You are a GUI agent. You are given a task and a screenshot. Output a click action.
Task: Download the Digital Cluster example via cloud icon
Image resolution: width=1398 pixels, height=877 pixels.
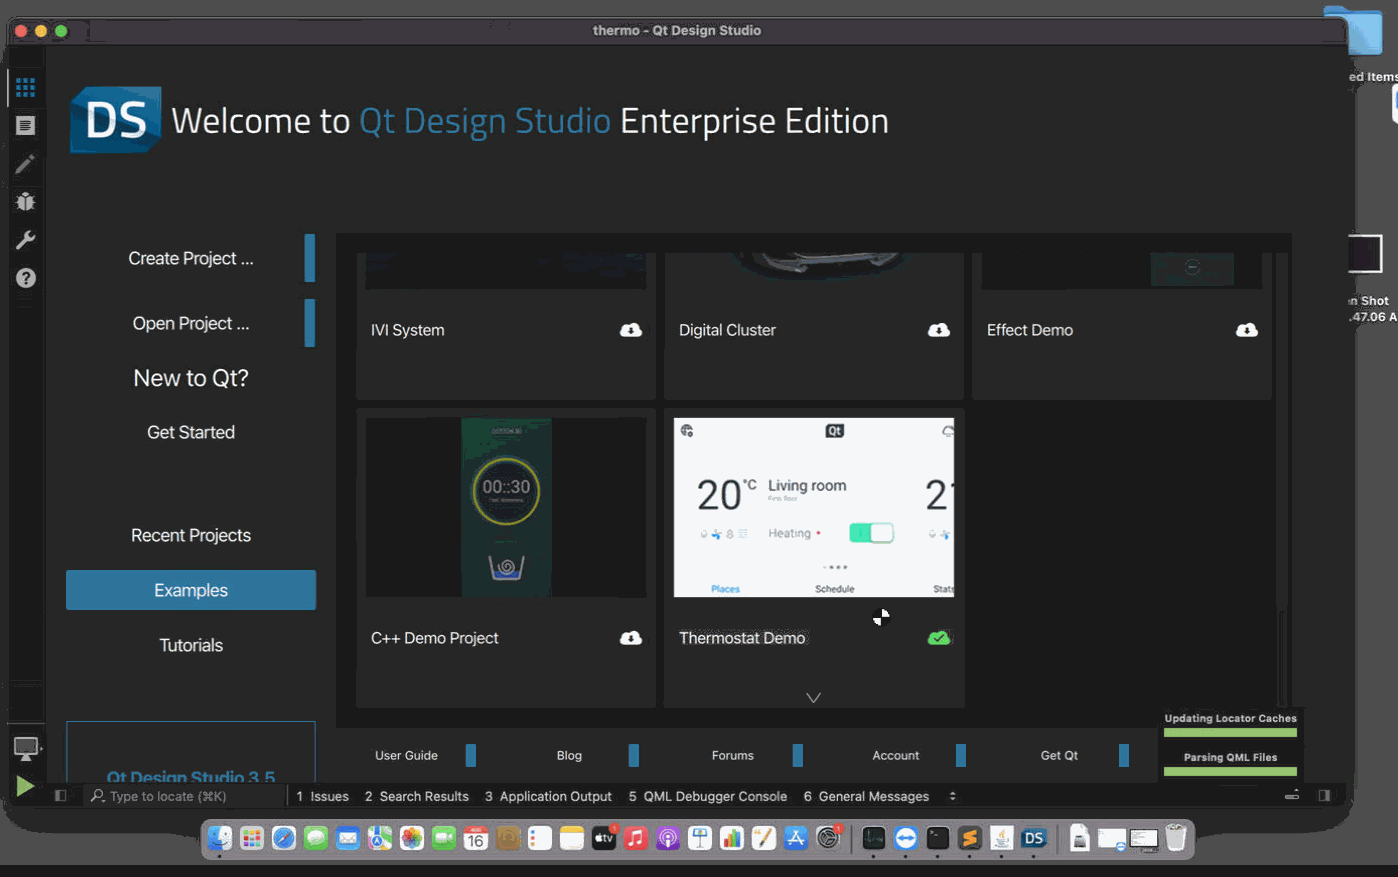tap(939, 330)
